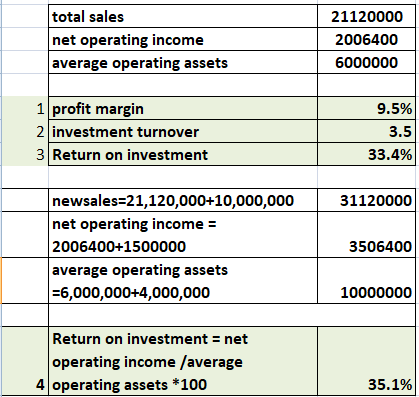The width and height of the screenshot is (419, 397).
Task: Click the 31120000 new sales value
Action: coord(367,200)
